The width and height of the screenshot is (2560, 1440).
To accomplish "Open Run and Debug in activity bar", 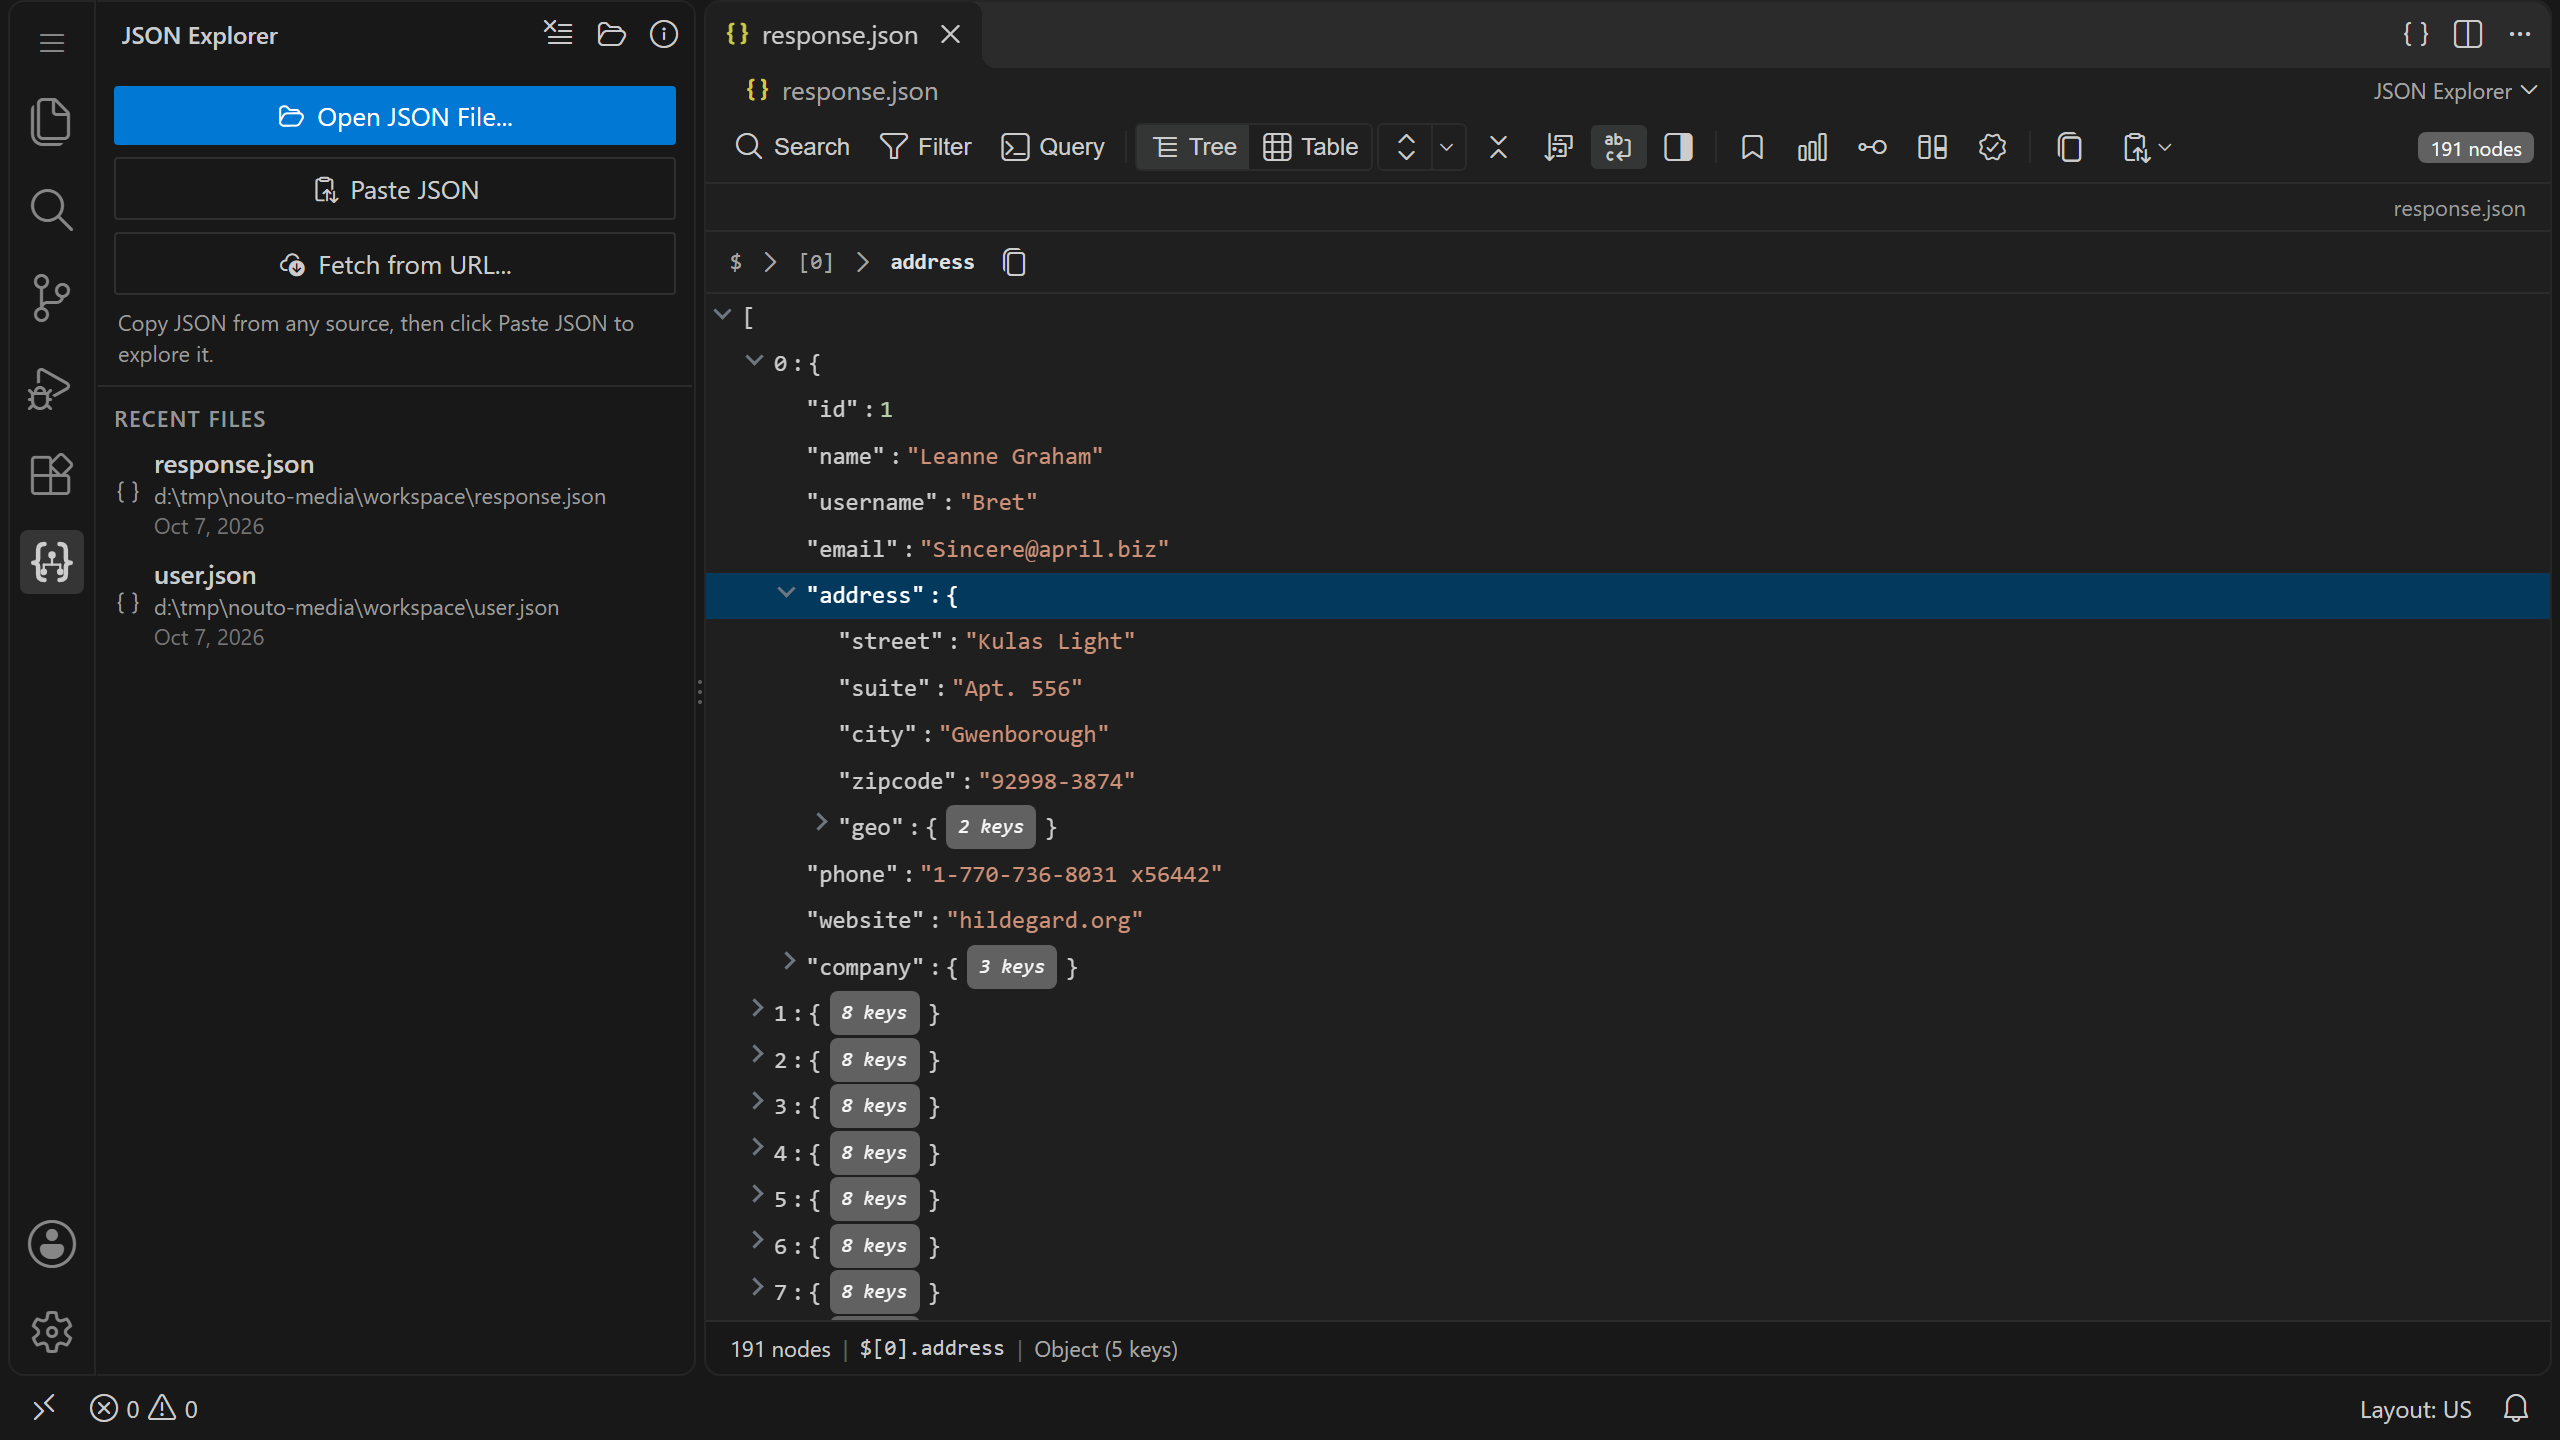I will coord(51,387).
